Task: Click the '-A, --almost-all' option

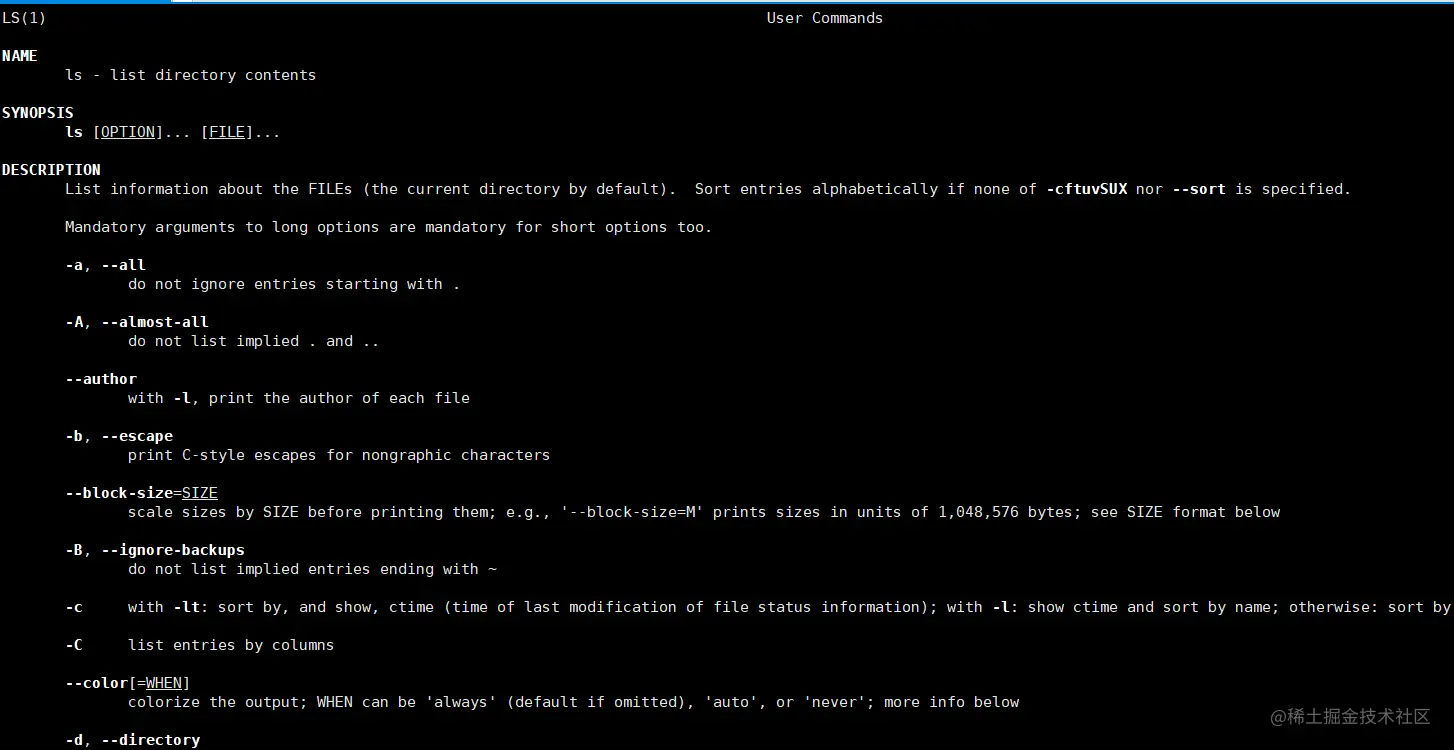Action: [x=137, y=322]
